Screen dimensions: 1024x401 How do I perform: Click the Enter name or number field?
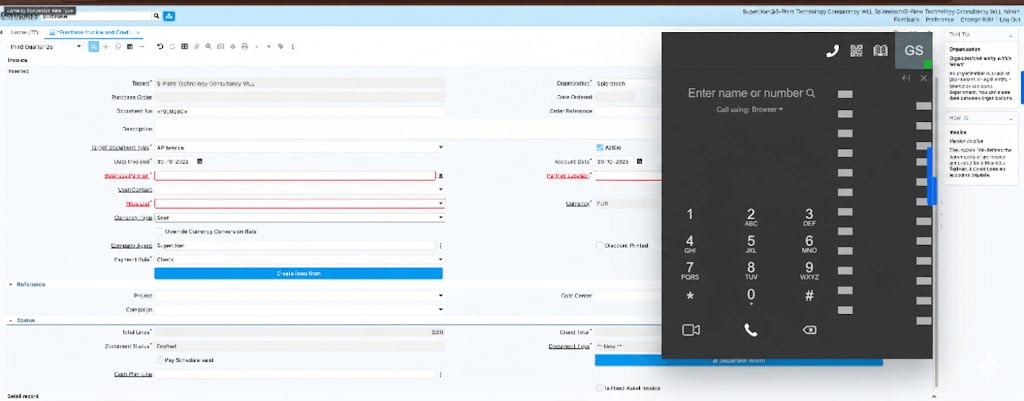pos(745,93)
